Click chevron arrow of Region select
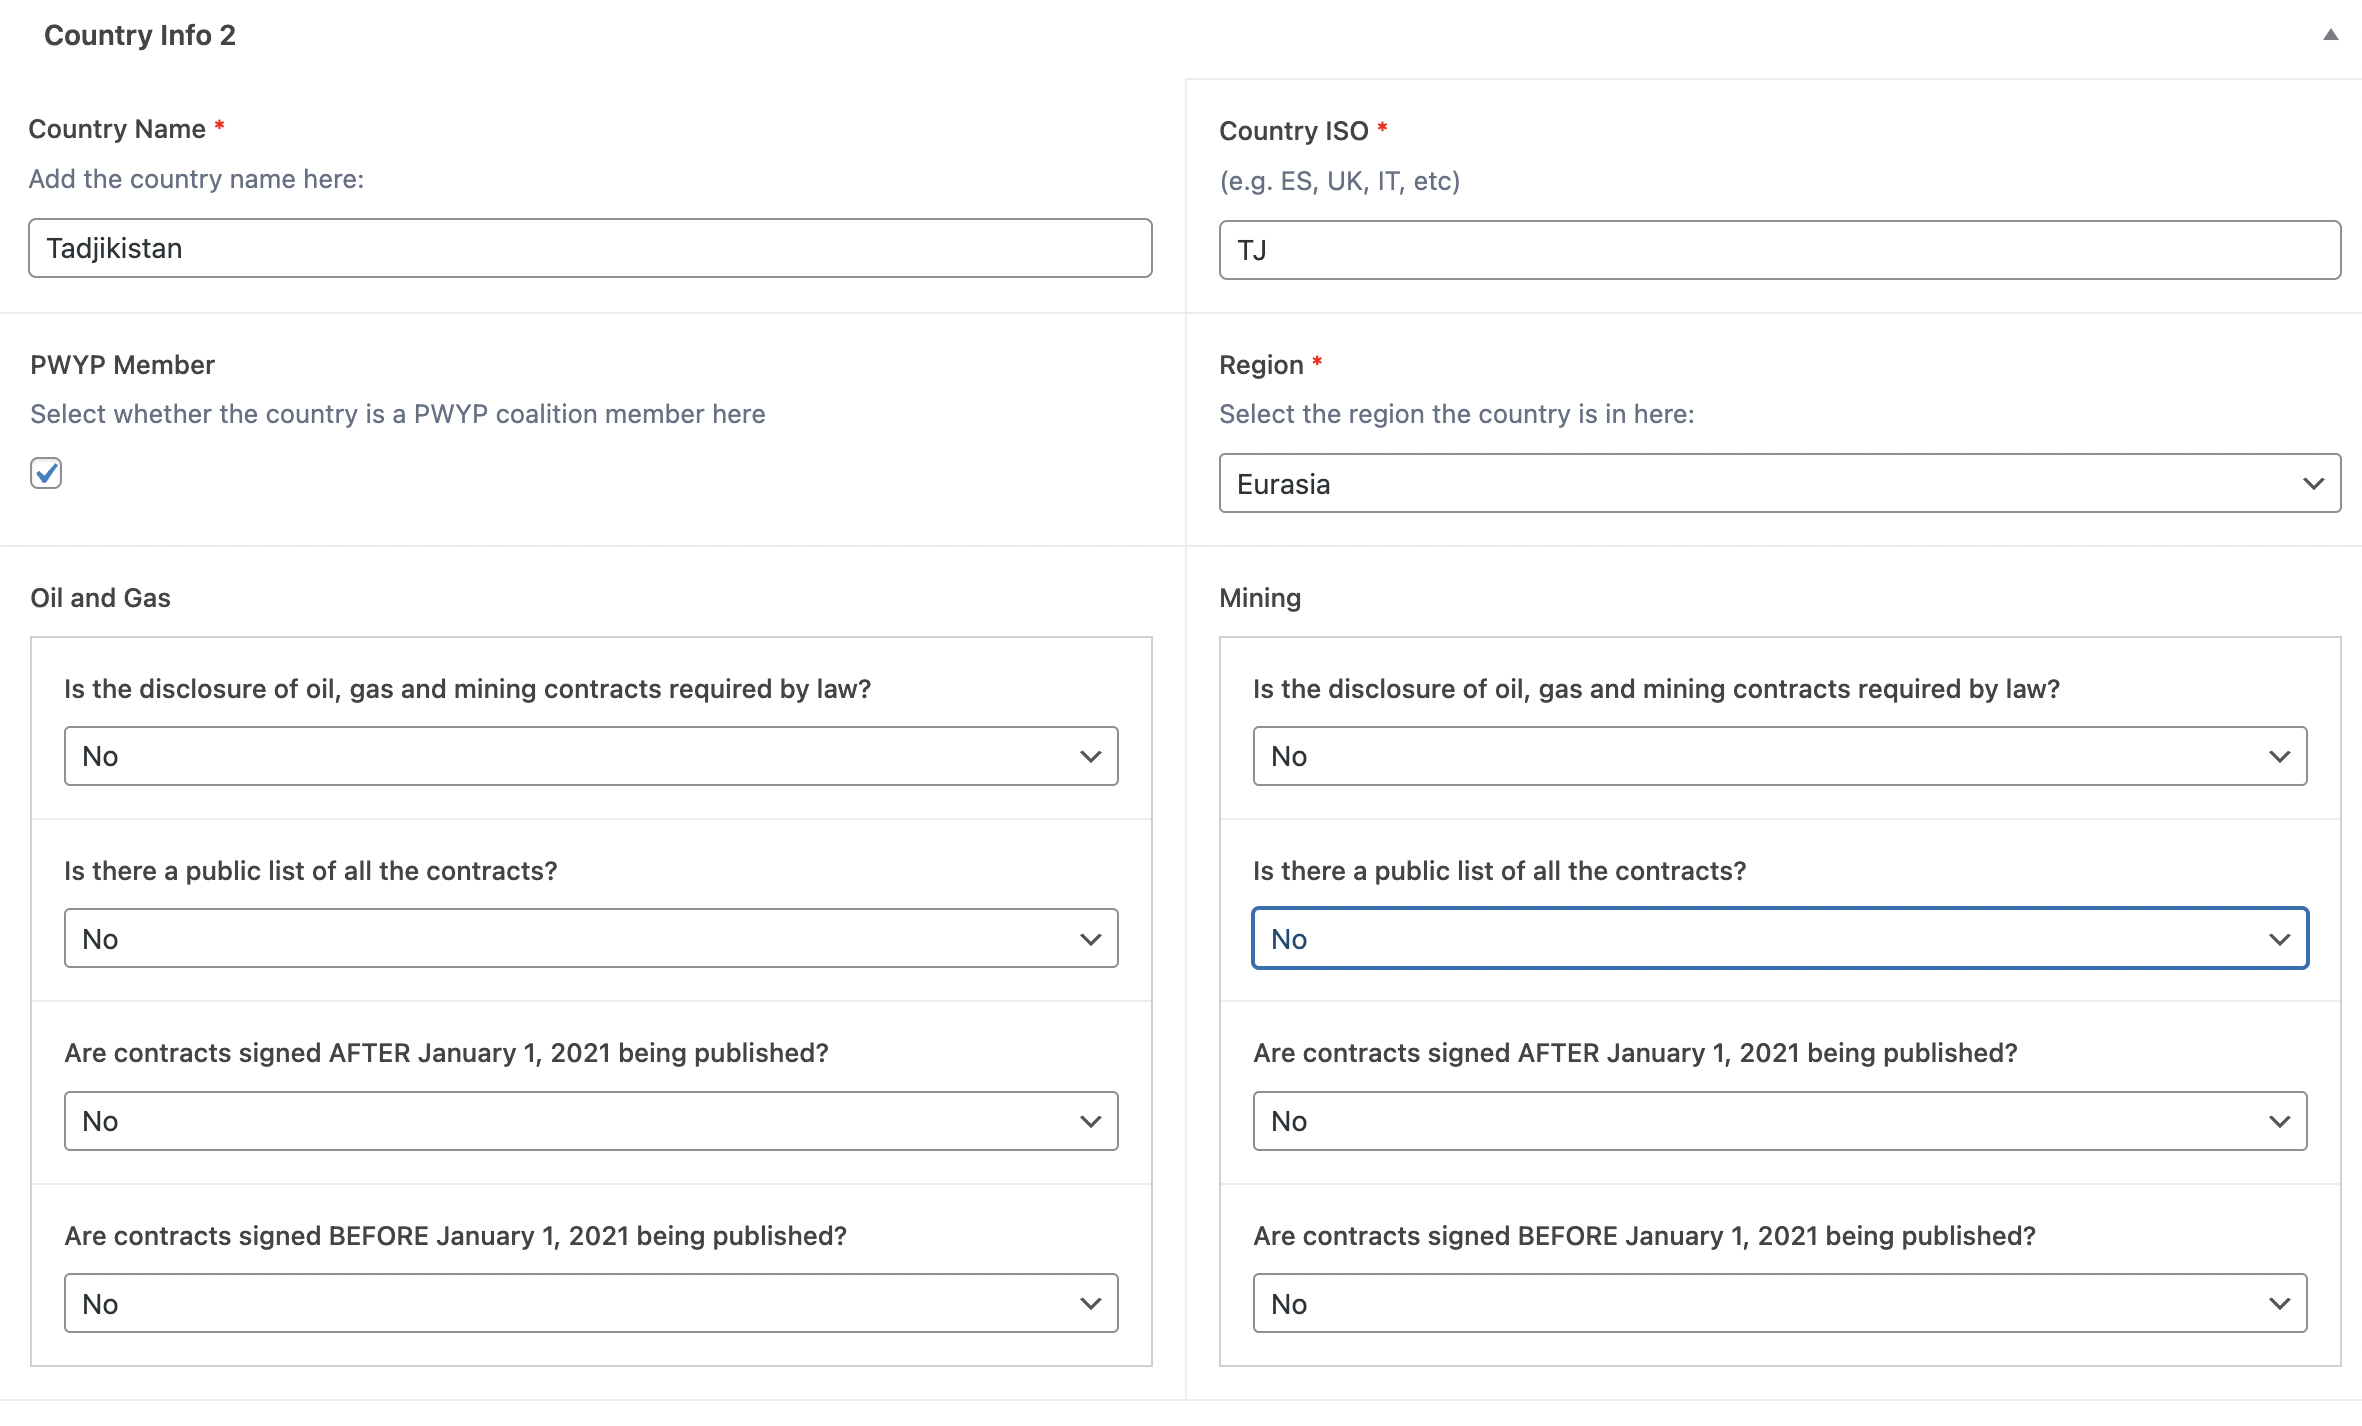Viewport: 2362px width, 1426px height. 2313,484
